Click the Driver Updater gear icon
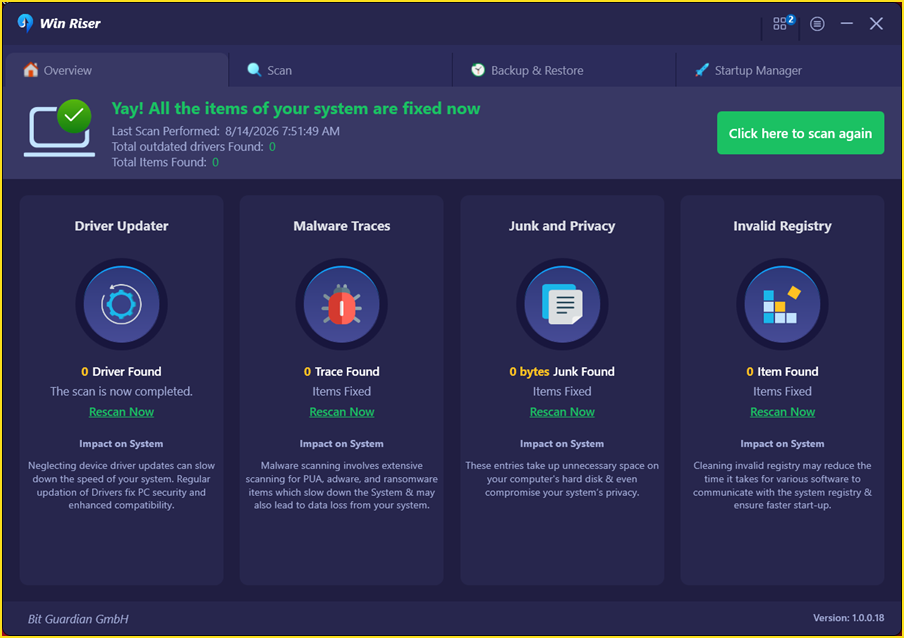Screen dimensions: 904x638 pyautogui.click(x=121, y=304)
